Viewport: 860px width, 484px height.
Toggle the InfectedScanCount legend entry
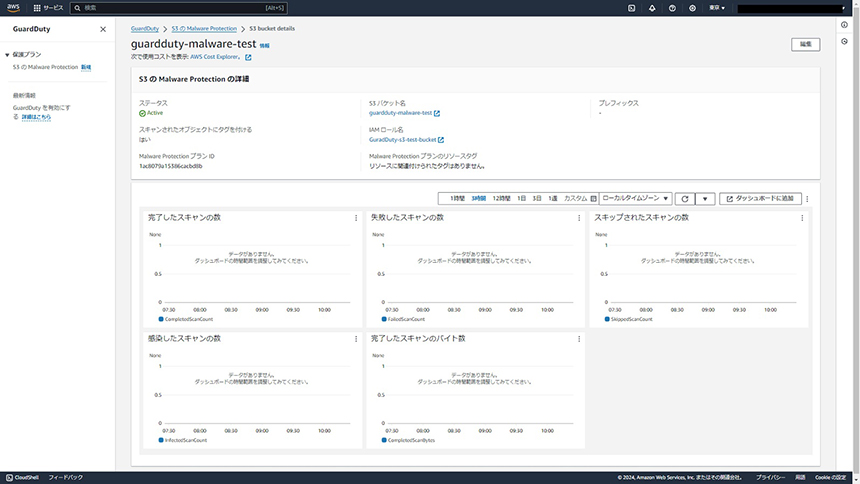click(x=183, y=440)
